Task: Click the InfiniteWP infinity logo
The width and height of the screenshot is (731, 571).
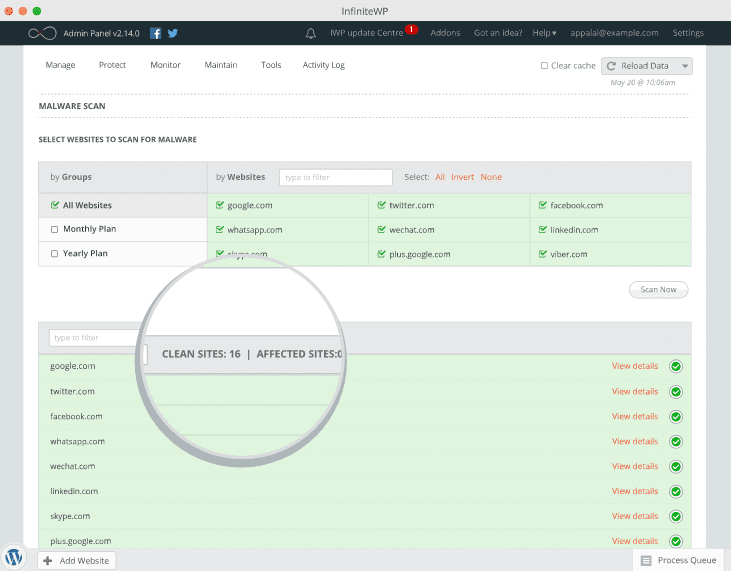Action: coord(42,33)
